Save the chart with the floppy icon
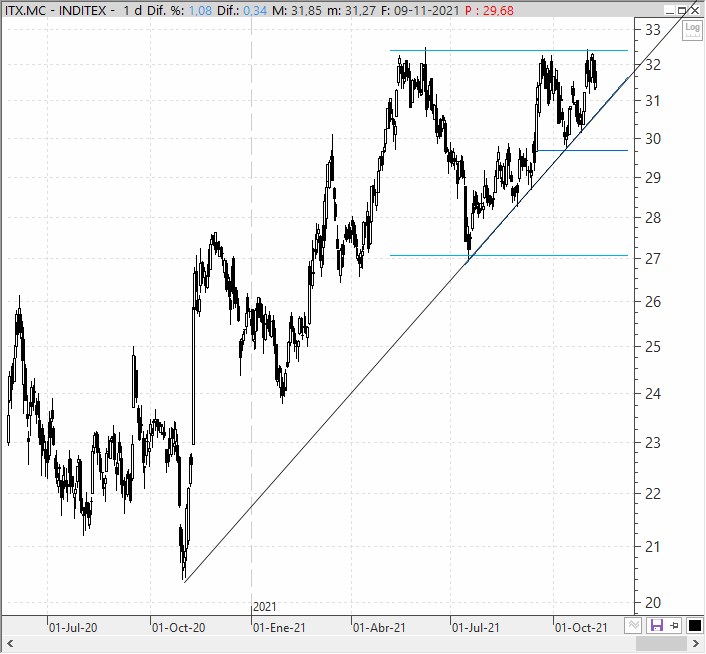The width and height of the screenshot is (706, 654). click(x=656, y=625)
